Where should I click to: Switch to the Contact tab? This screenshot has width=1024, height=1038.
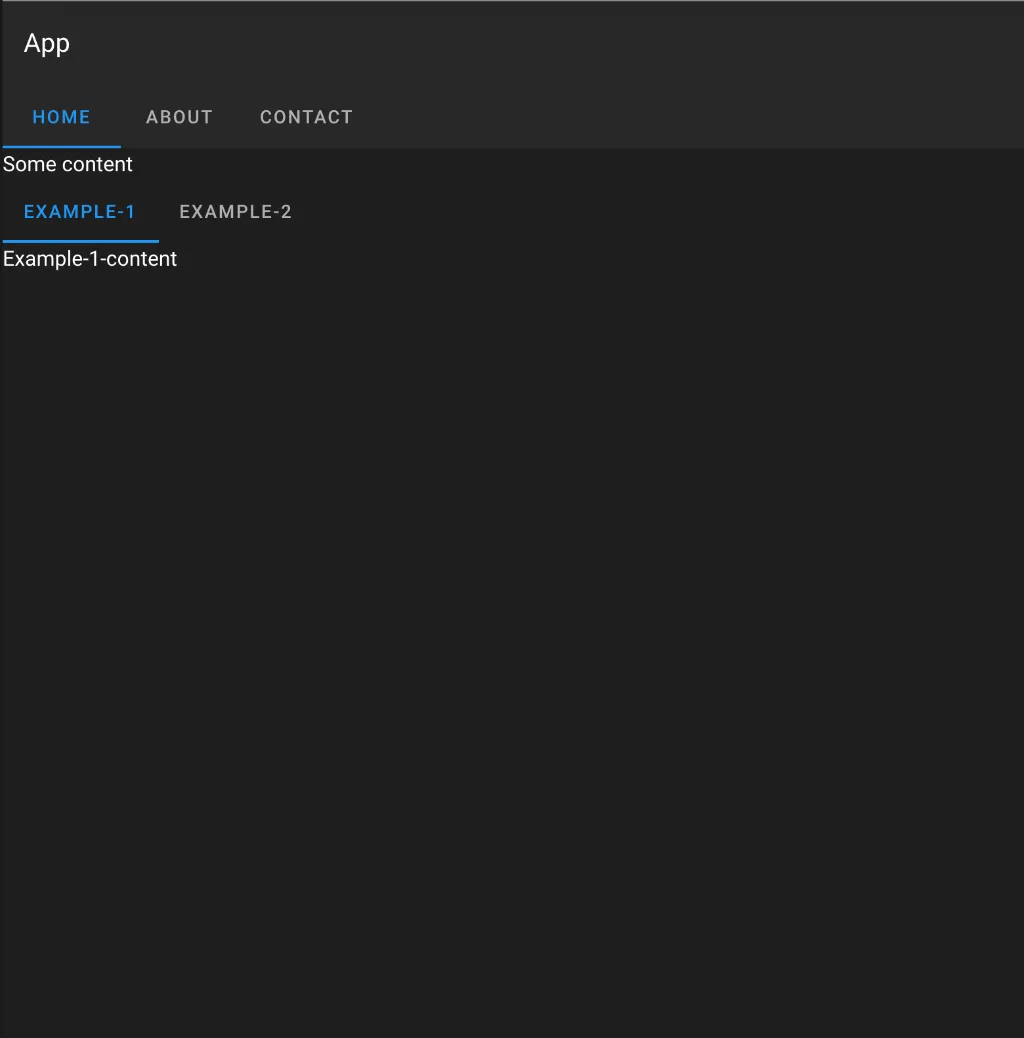coord(306,117)
